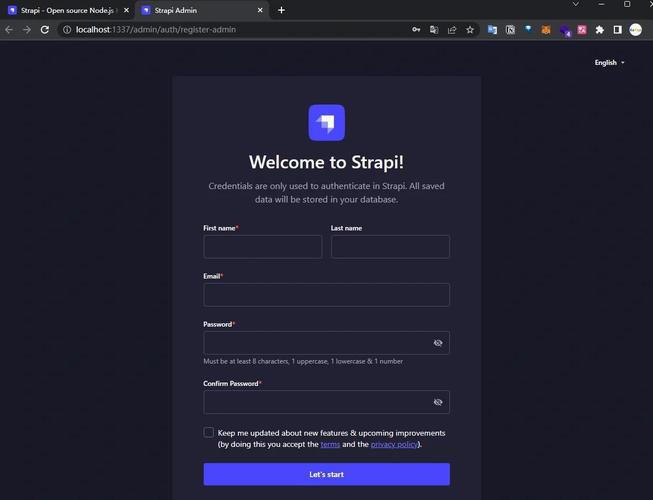This screenshot has width=653, height=500.
Task: Open the Google Translate extension
Action: pos(492,30)
